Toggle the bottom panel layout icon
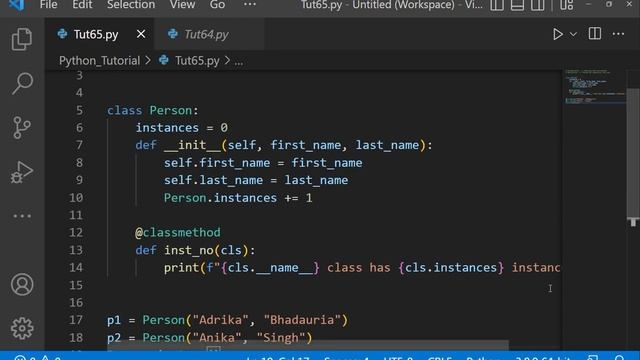640x360 pixels. pos(517,5)
